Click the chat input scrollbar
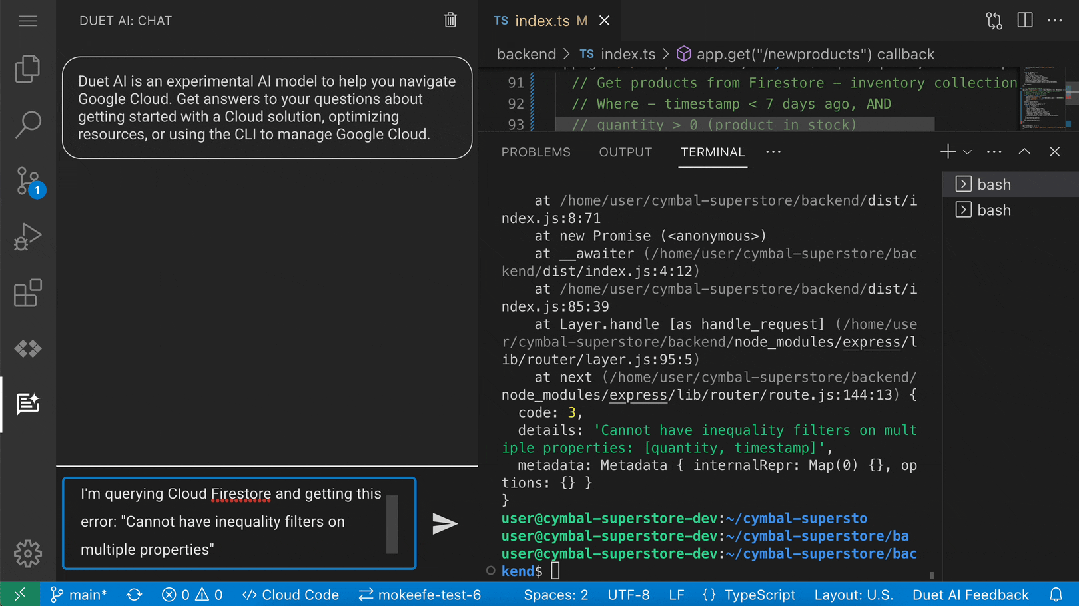1079x606 pixels. click(x=392, y=523)
